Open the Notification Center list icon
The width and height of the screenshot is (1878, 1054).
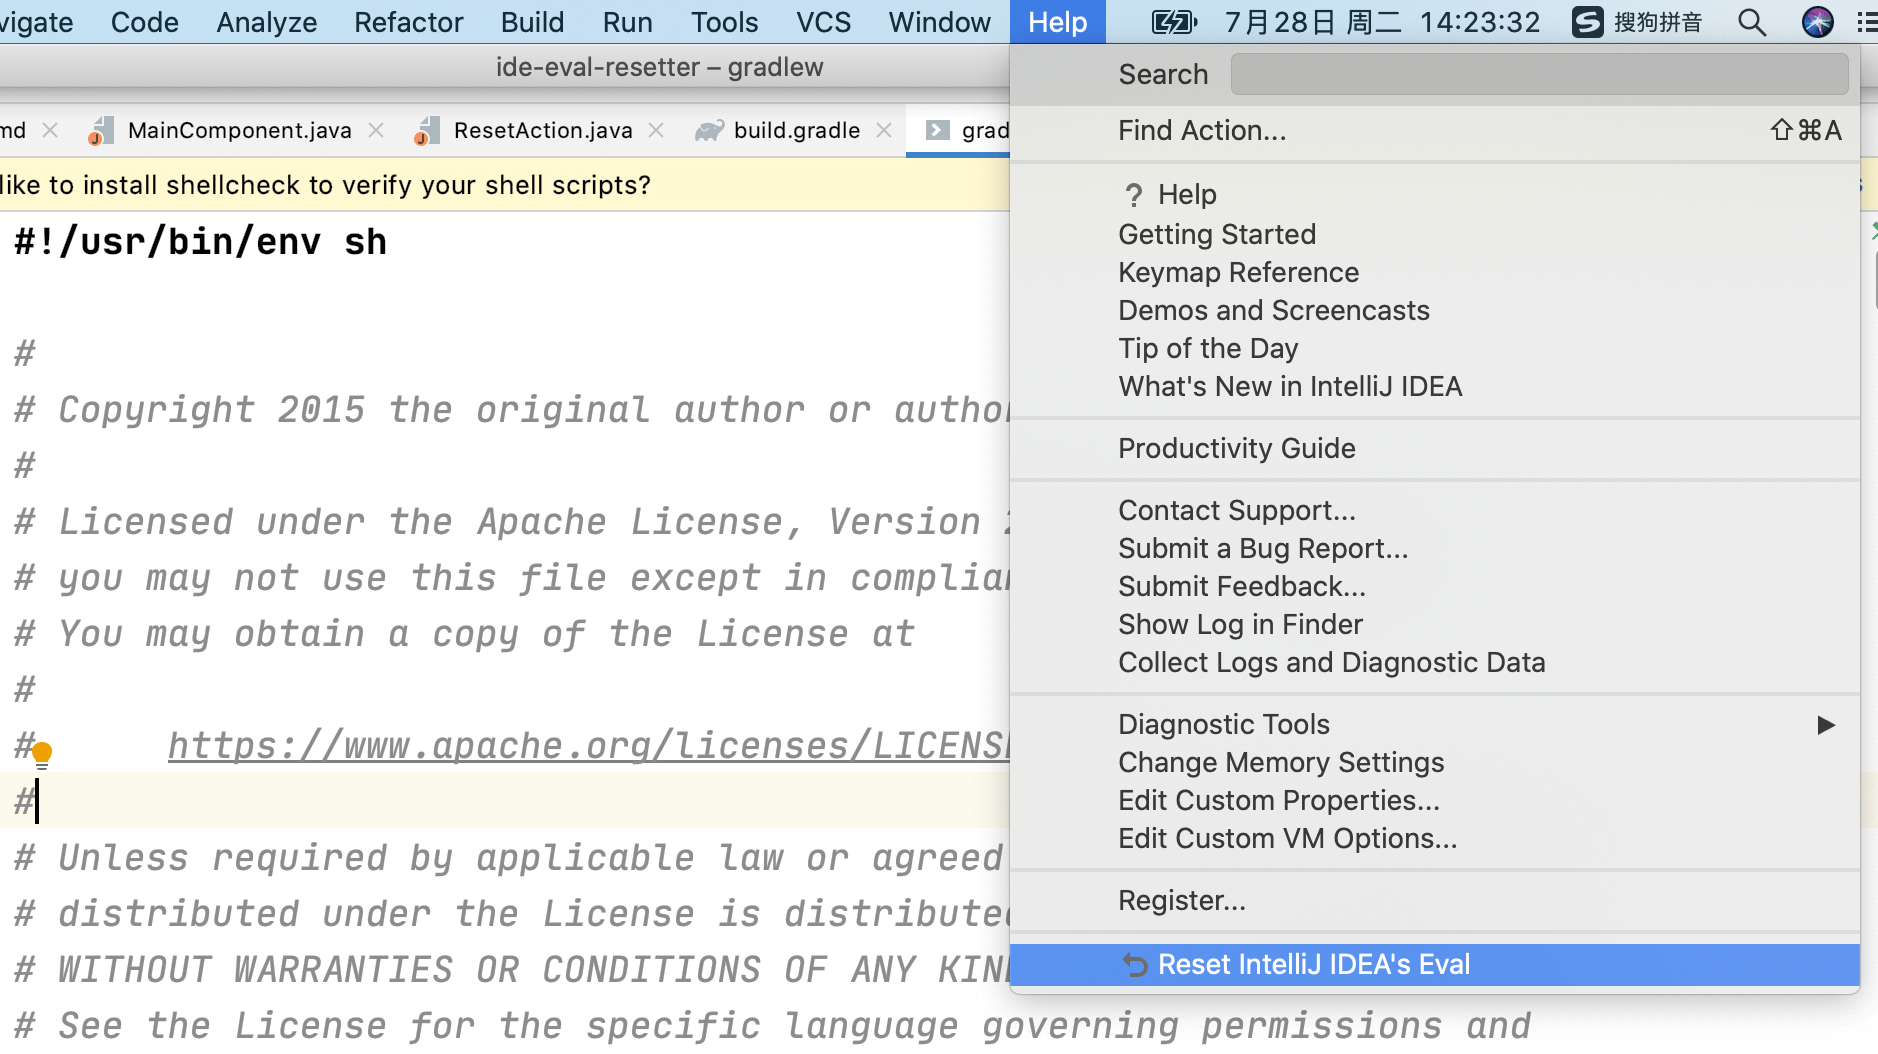click(1867, 22)
